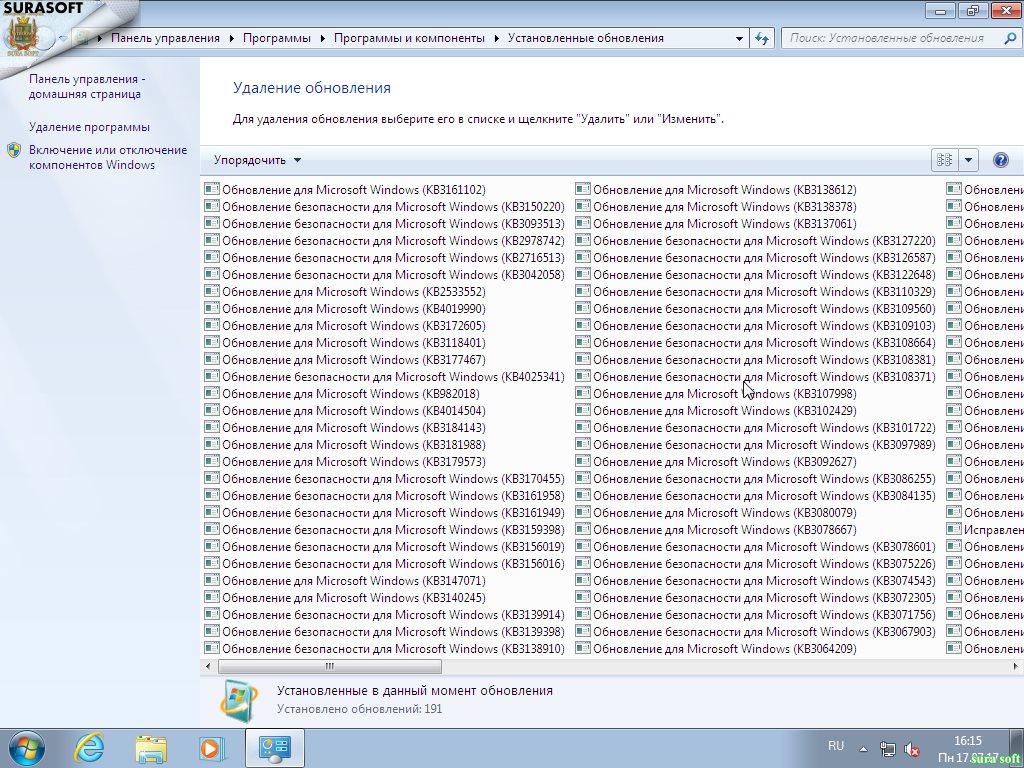Click the icon of update KB3080079
The image size is (1024, 768).
[x=583, y=512]
